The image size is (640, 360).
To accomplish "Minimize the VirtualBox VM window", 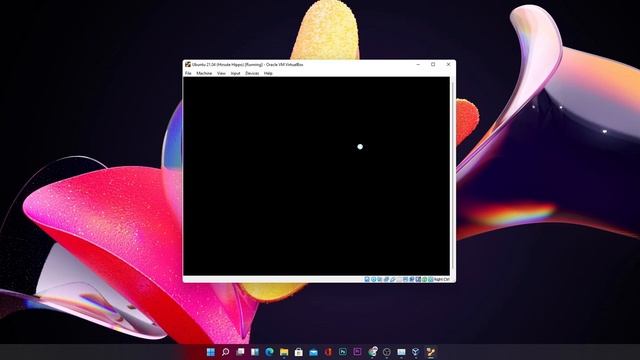I will coord(418,64).
